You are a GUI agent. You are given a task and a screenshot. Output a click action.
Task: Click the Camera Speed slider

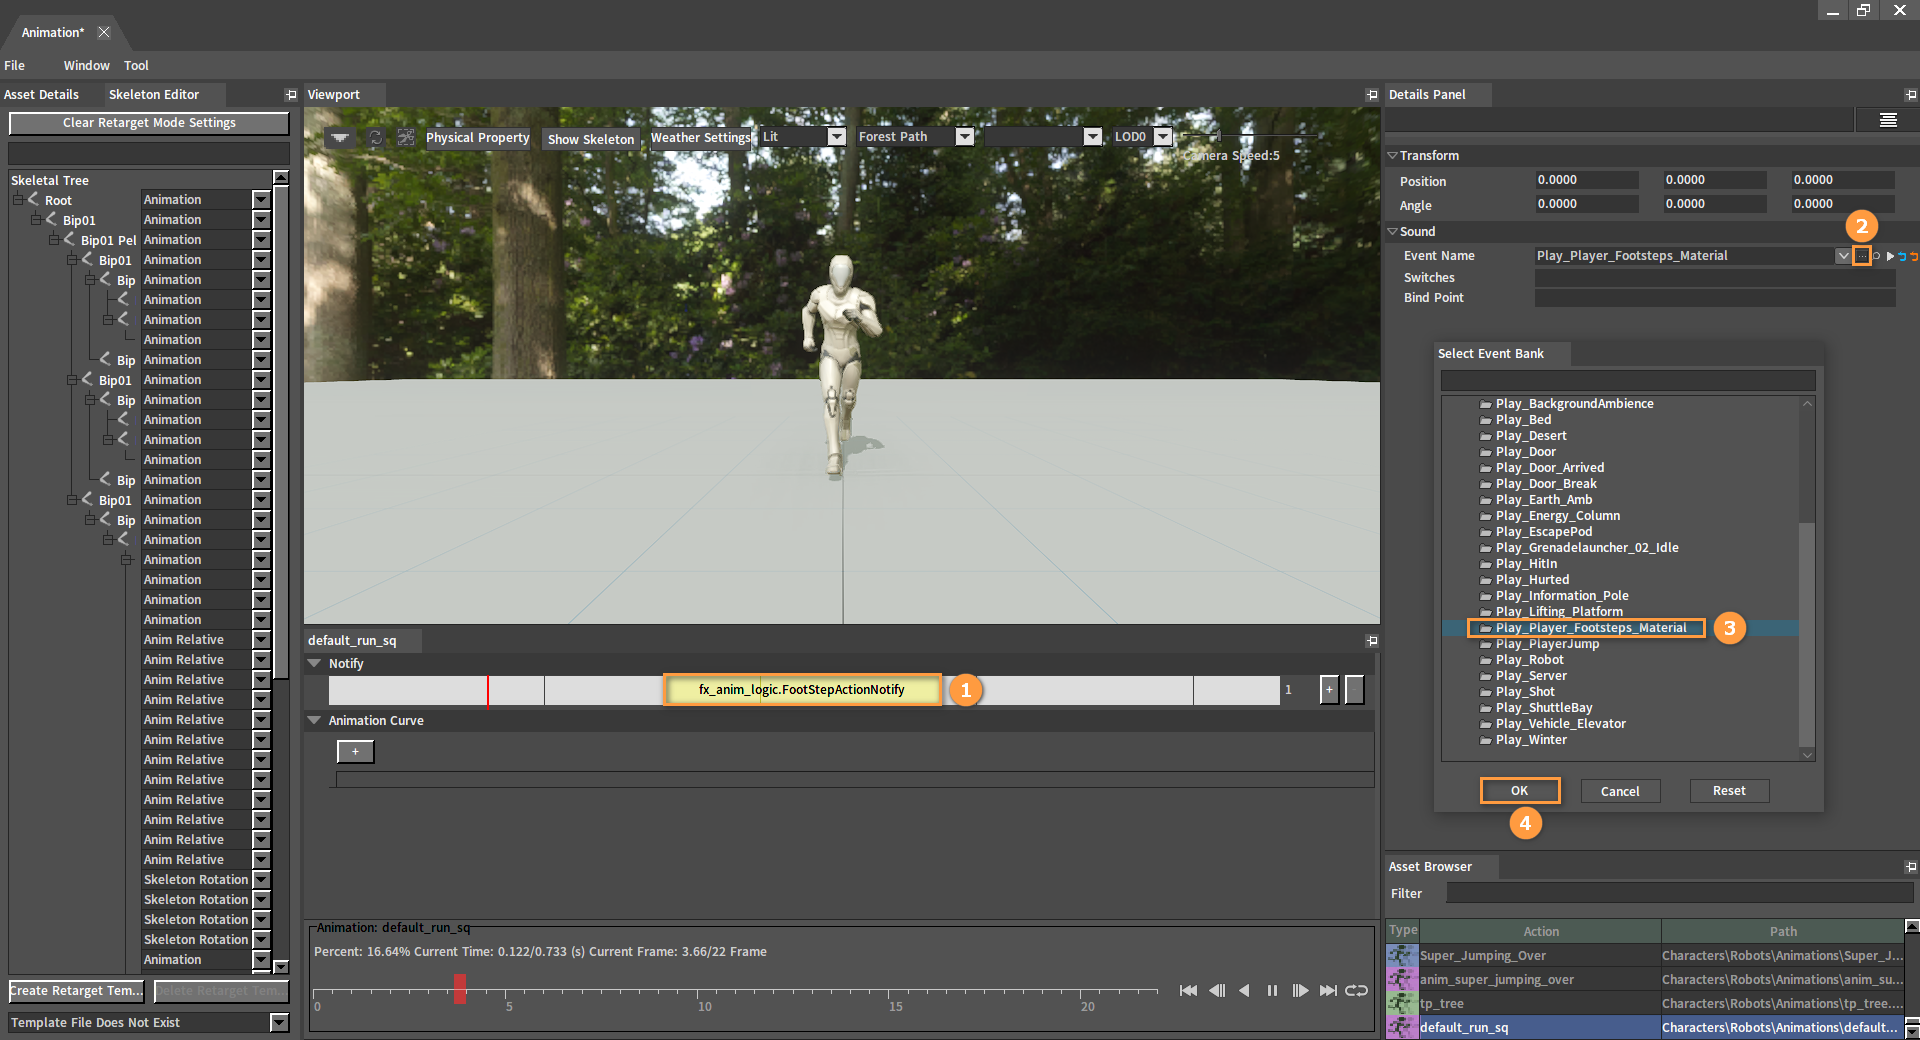tap(1218, 136)
